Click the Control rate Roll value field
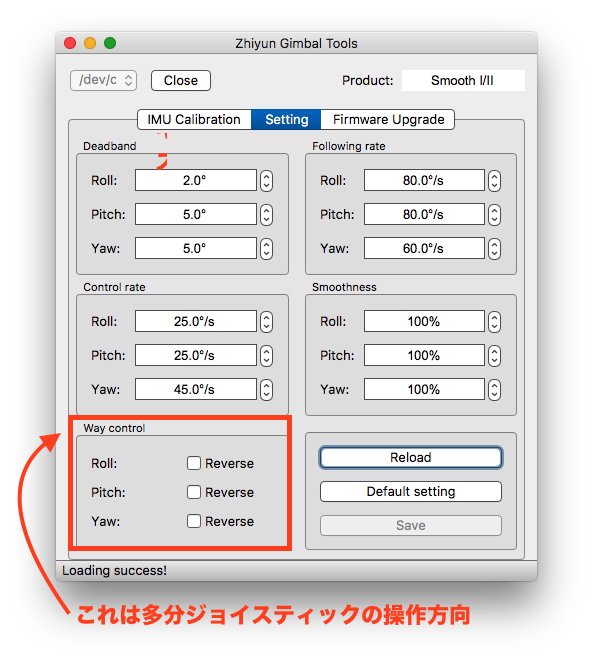 pos(196,321)
